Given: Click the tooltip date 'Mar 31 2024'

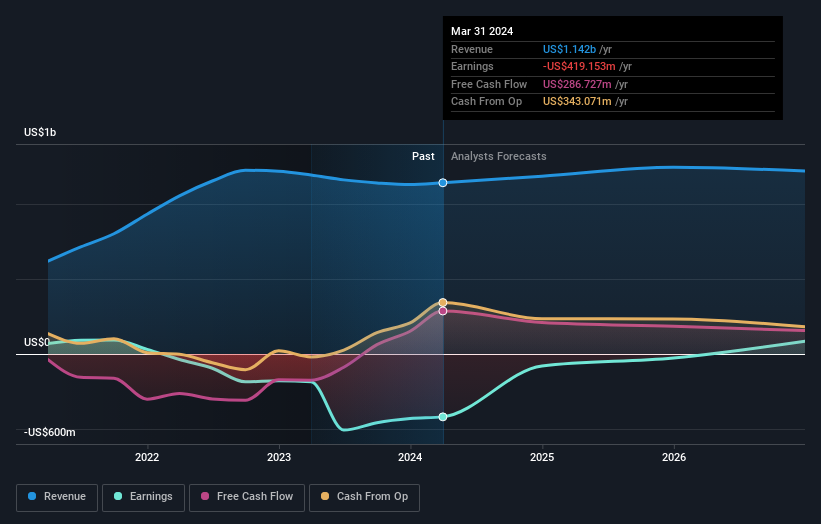Looking at the screenshot, I should [x=482, y=31].
